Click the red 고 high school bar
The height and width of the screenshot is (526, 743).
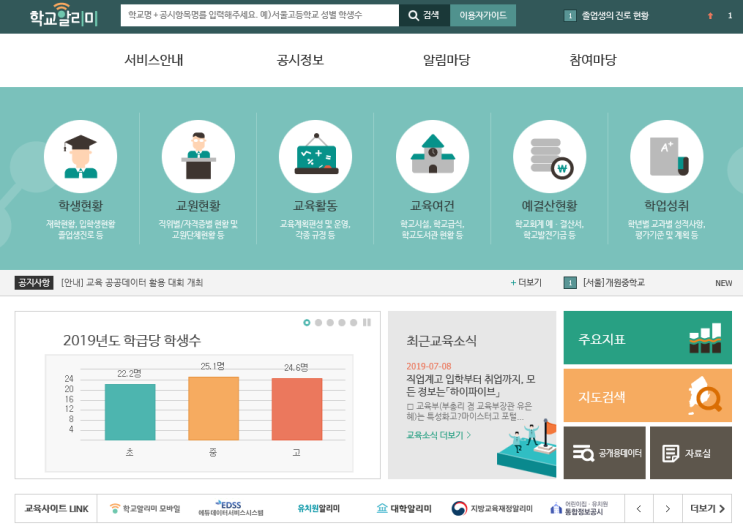[x=297, y=409]
